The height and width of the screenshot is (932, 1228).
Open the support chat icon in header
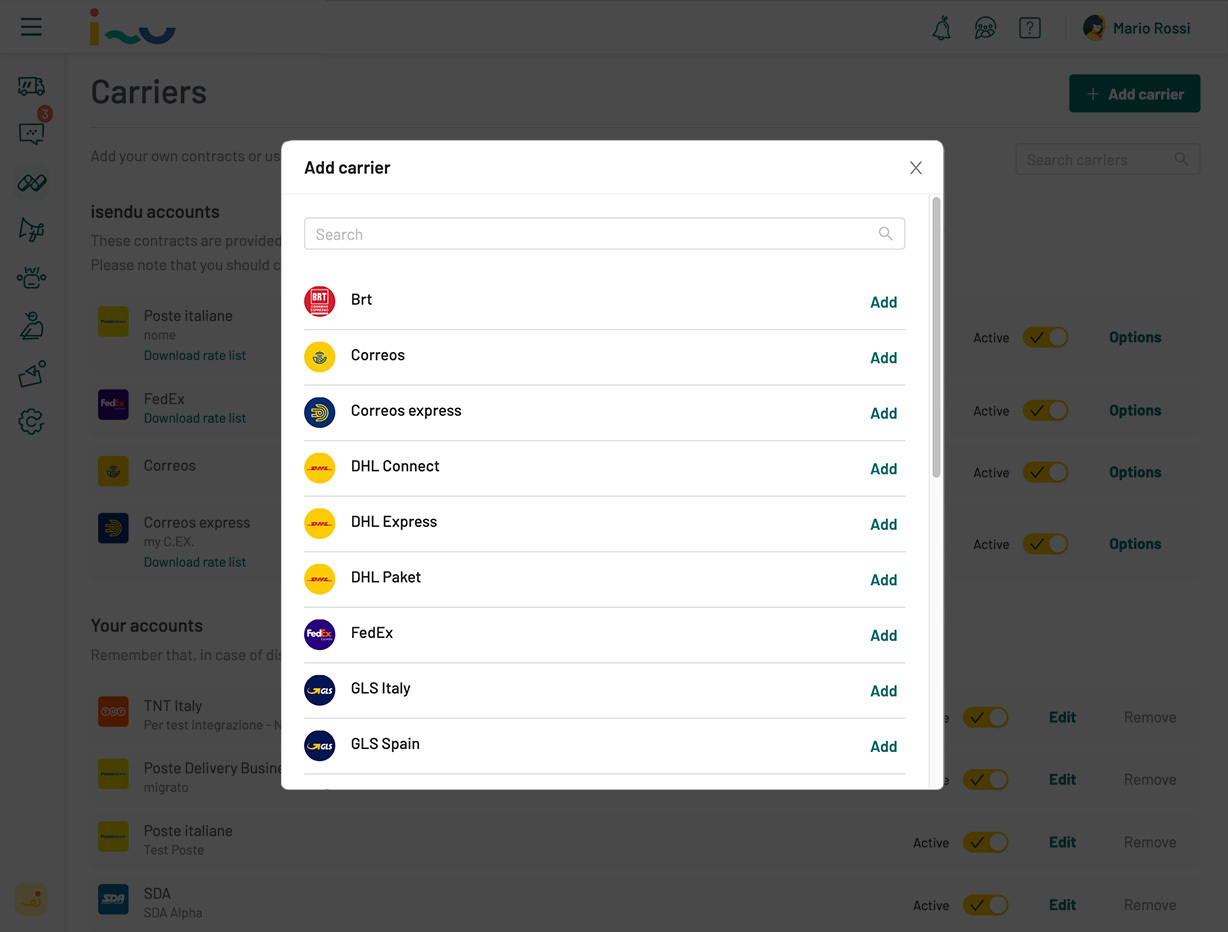(x=985, y=28)
